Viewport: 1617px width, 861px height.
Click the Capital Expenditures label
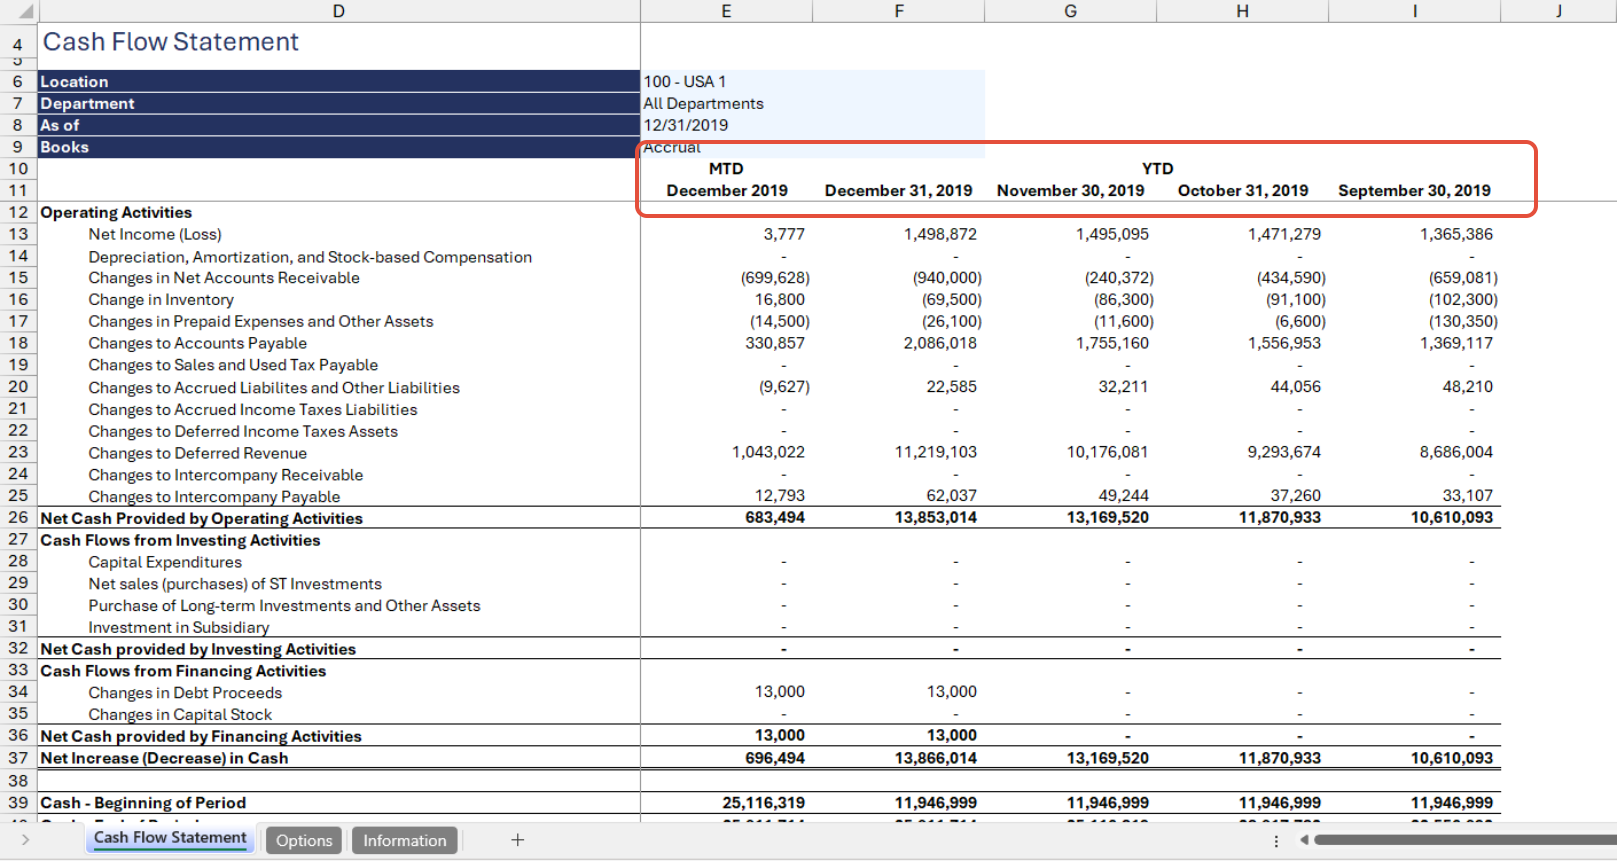point(165,562)
